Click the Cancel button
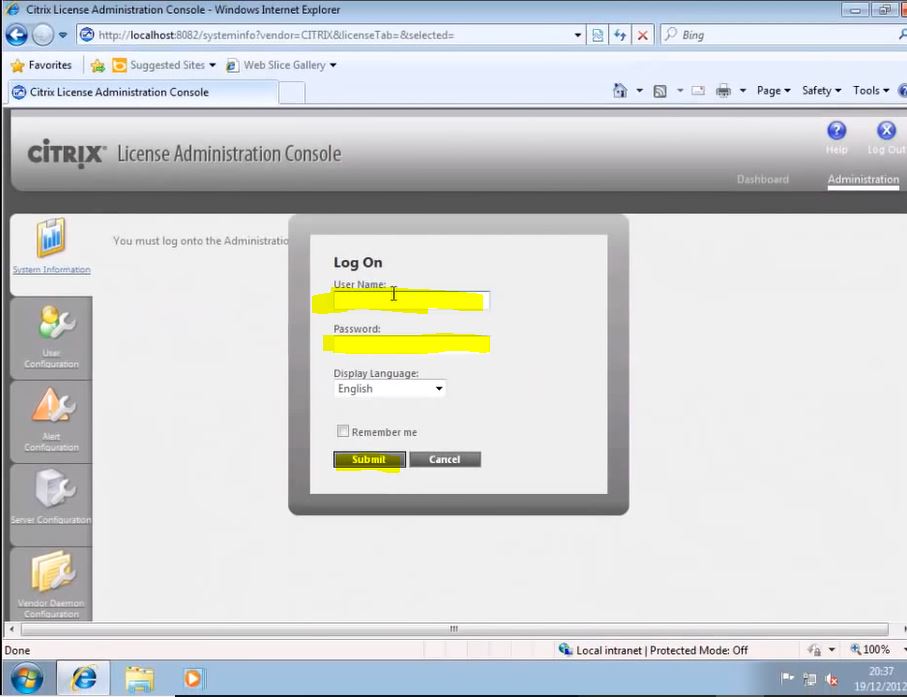The height and width of the screenshot is (697, 907). point(445,459)
